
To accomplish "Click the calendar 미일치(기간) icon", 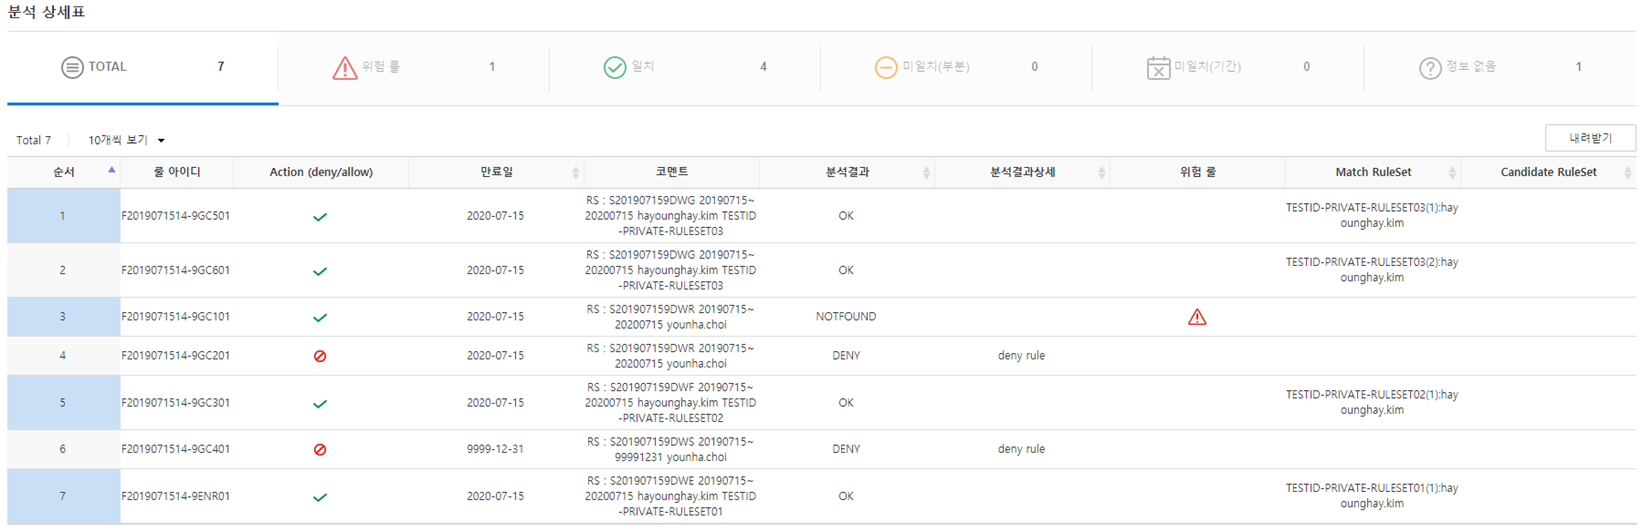I will pyautogui.click(x=1158, y=68).
